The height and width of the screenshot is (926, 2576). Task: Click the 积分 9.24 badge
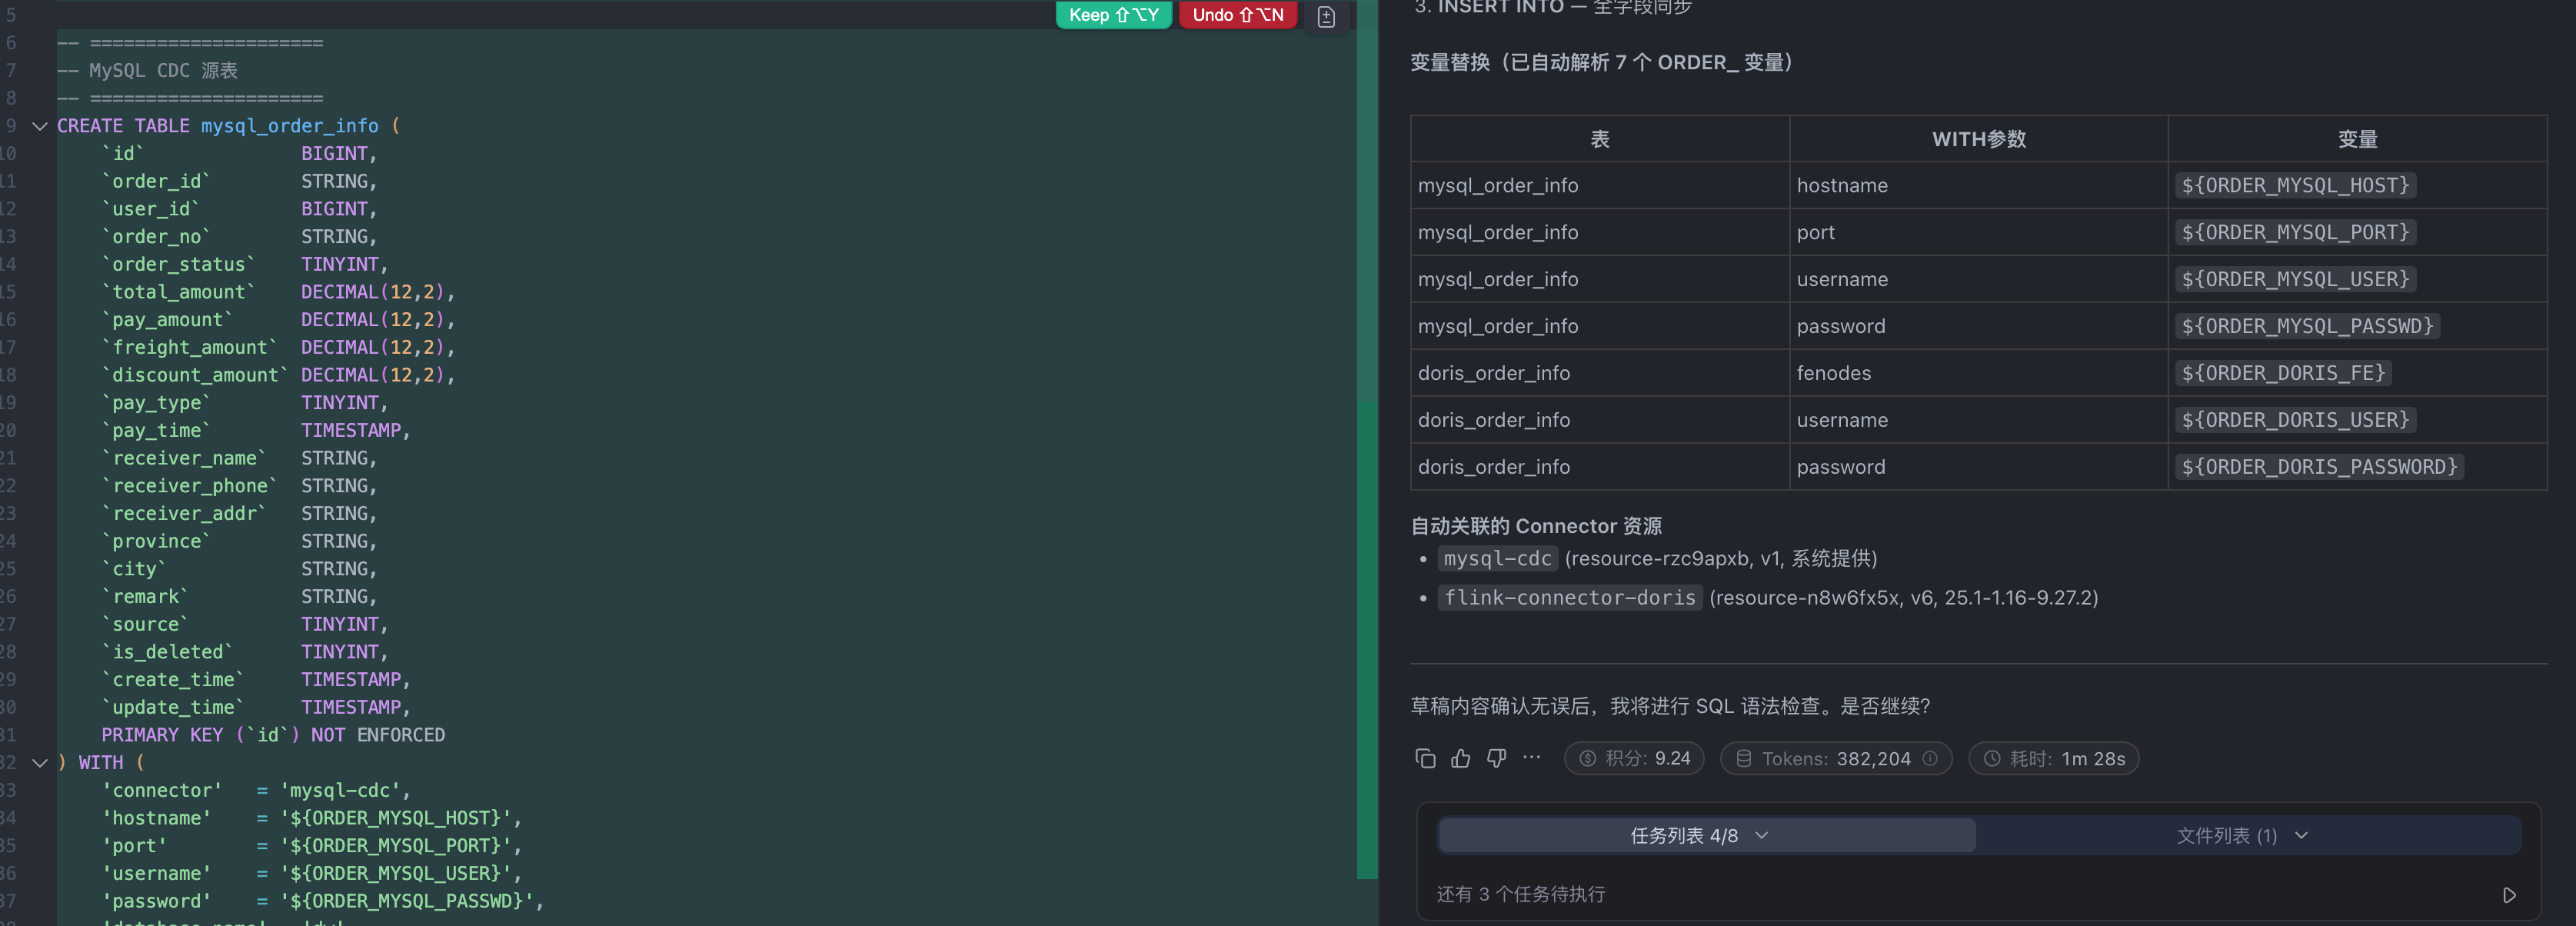1634,758
